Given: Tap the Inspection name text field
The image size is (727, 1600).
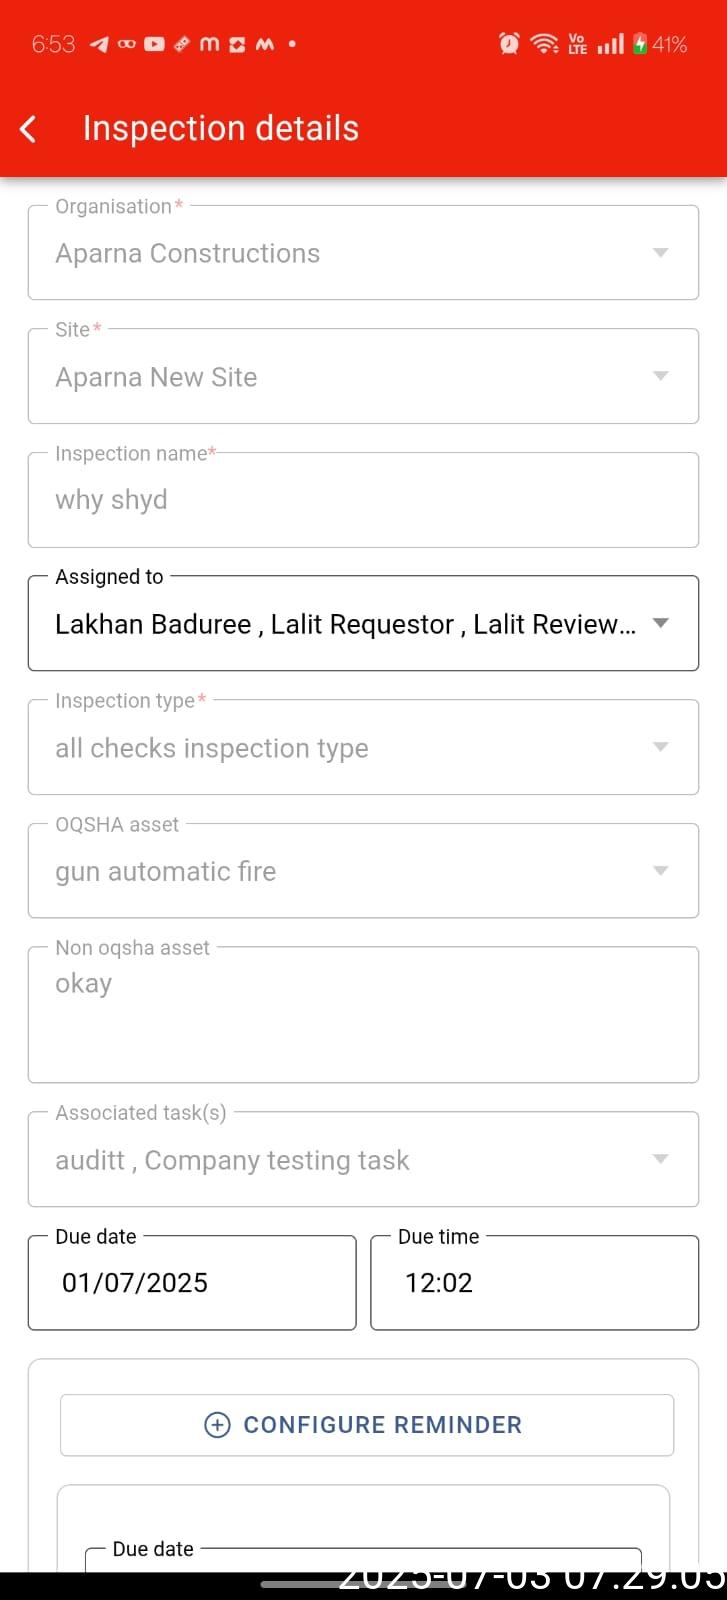Looking at the screenshot, I should pos(363,500).
